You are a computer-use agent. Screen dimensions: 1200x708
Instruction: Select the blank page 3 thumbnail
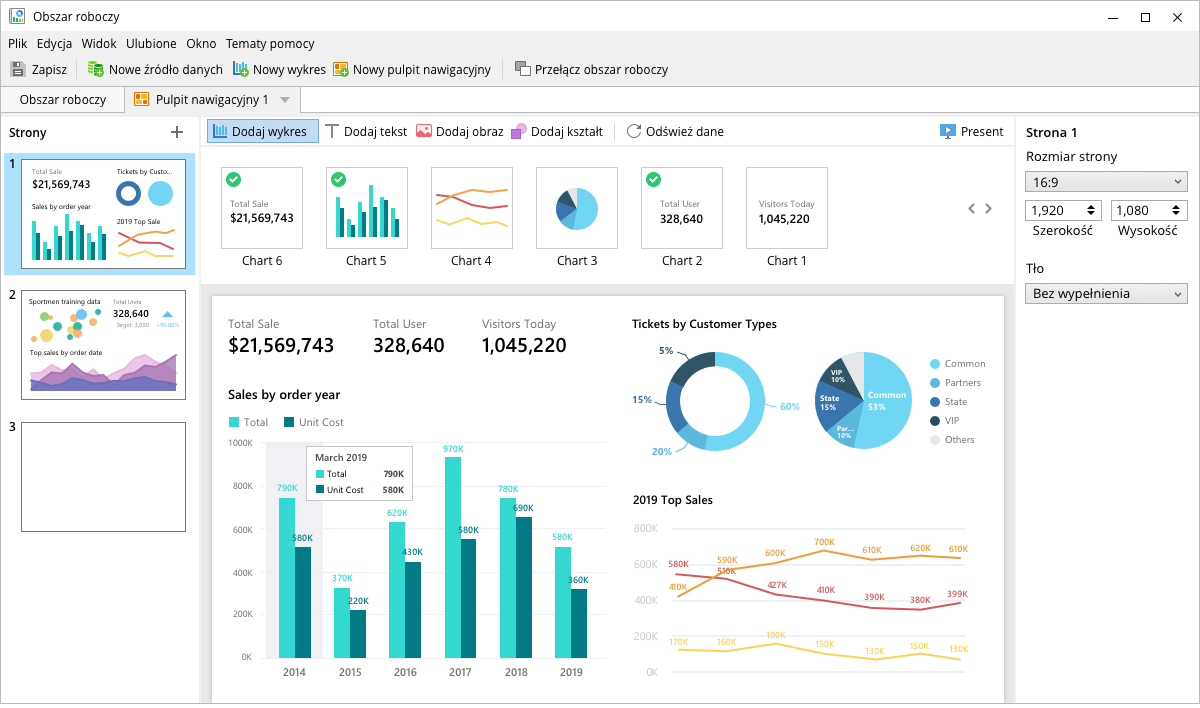tap(103, 477)
